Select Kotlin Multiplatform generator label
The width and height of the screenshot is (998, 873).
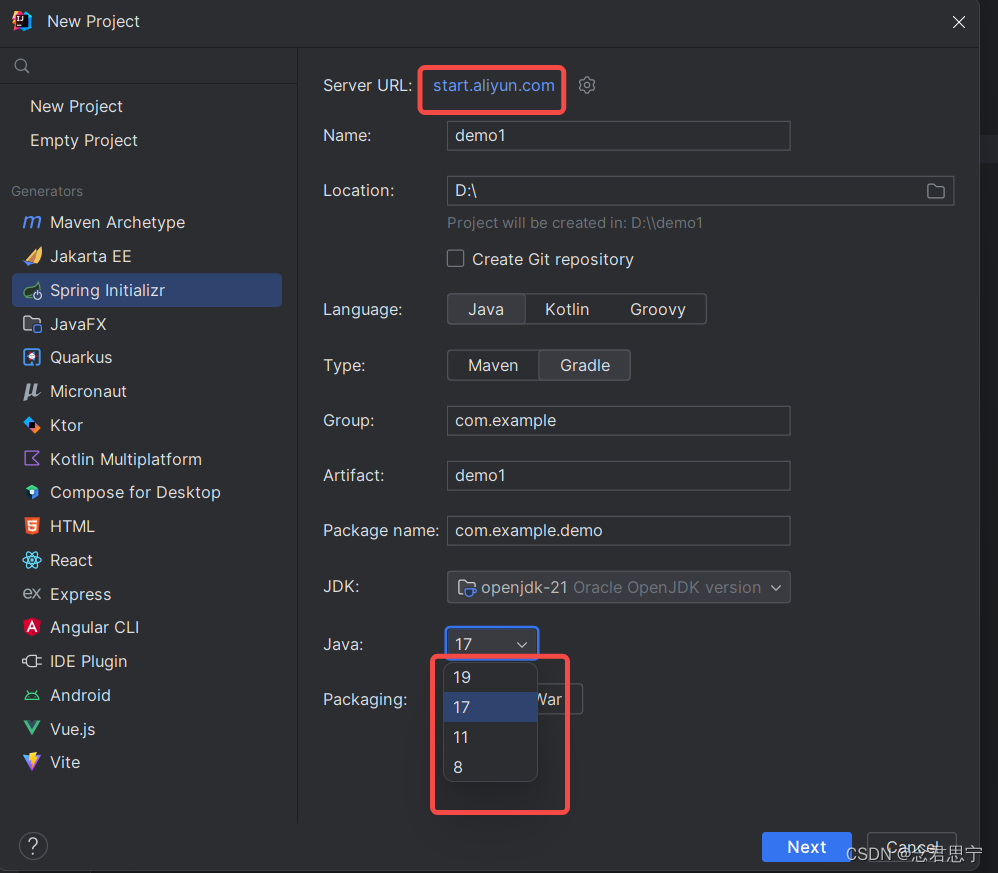tap(126, 459)
